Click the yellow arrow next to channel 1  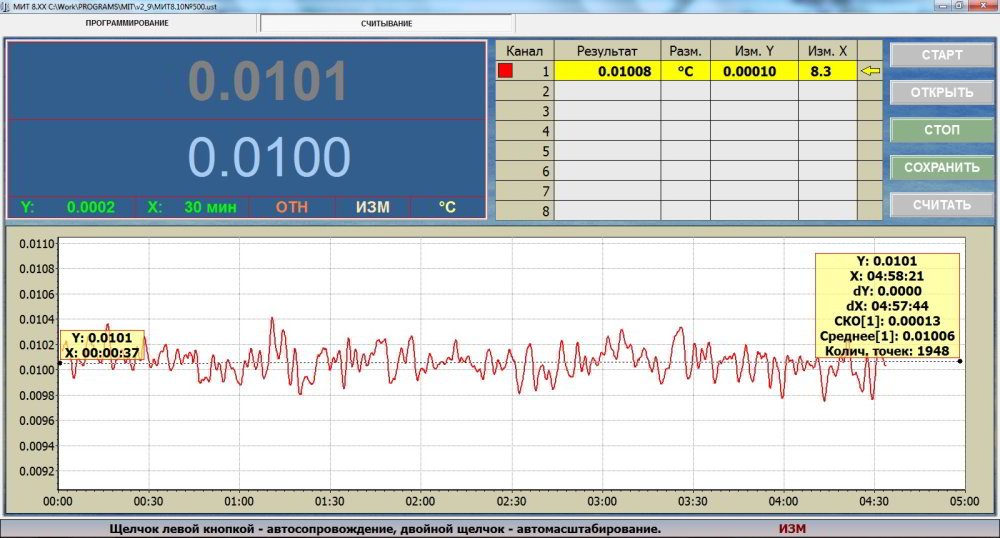(x=870, y=71)
